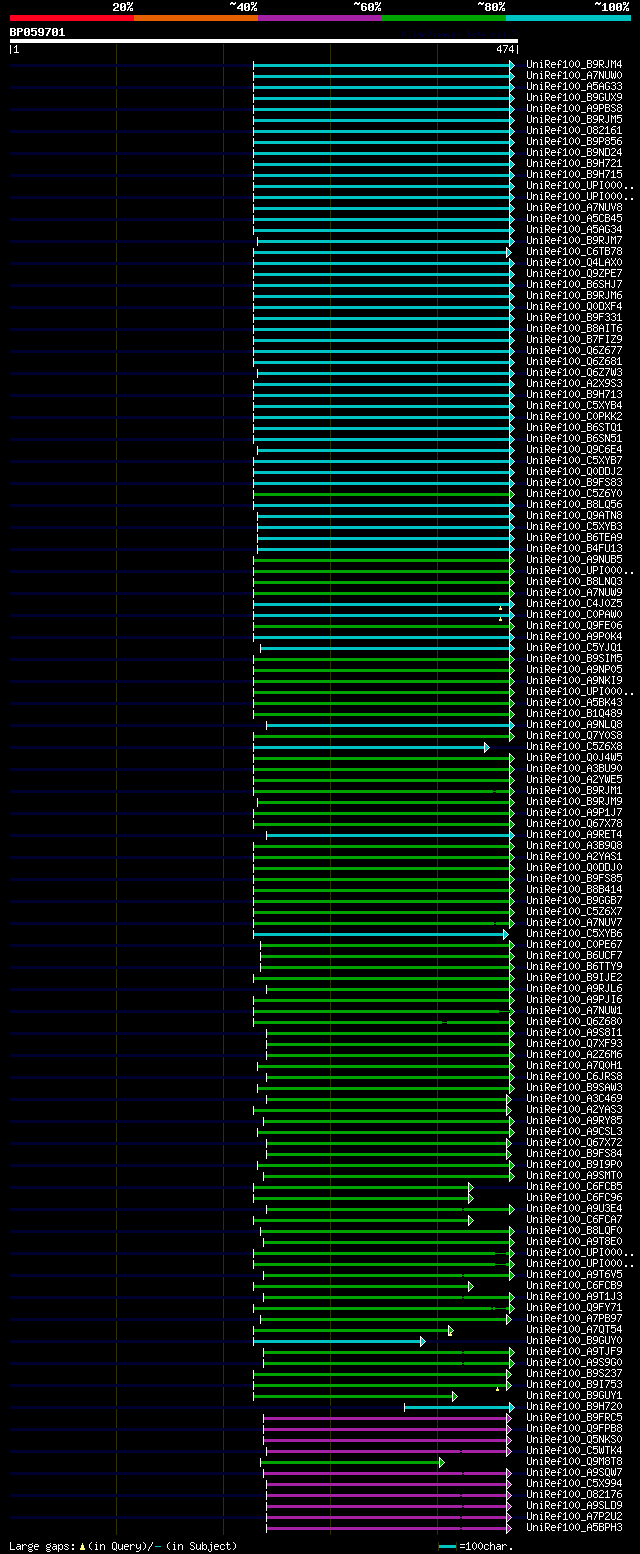Click label UniRef100_B9GUY1
The height and width of the screenshot is (1554, 640).
tap(574, 1396)
